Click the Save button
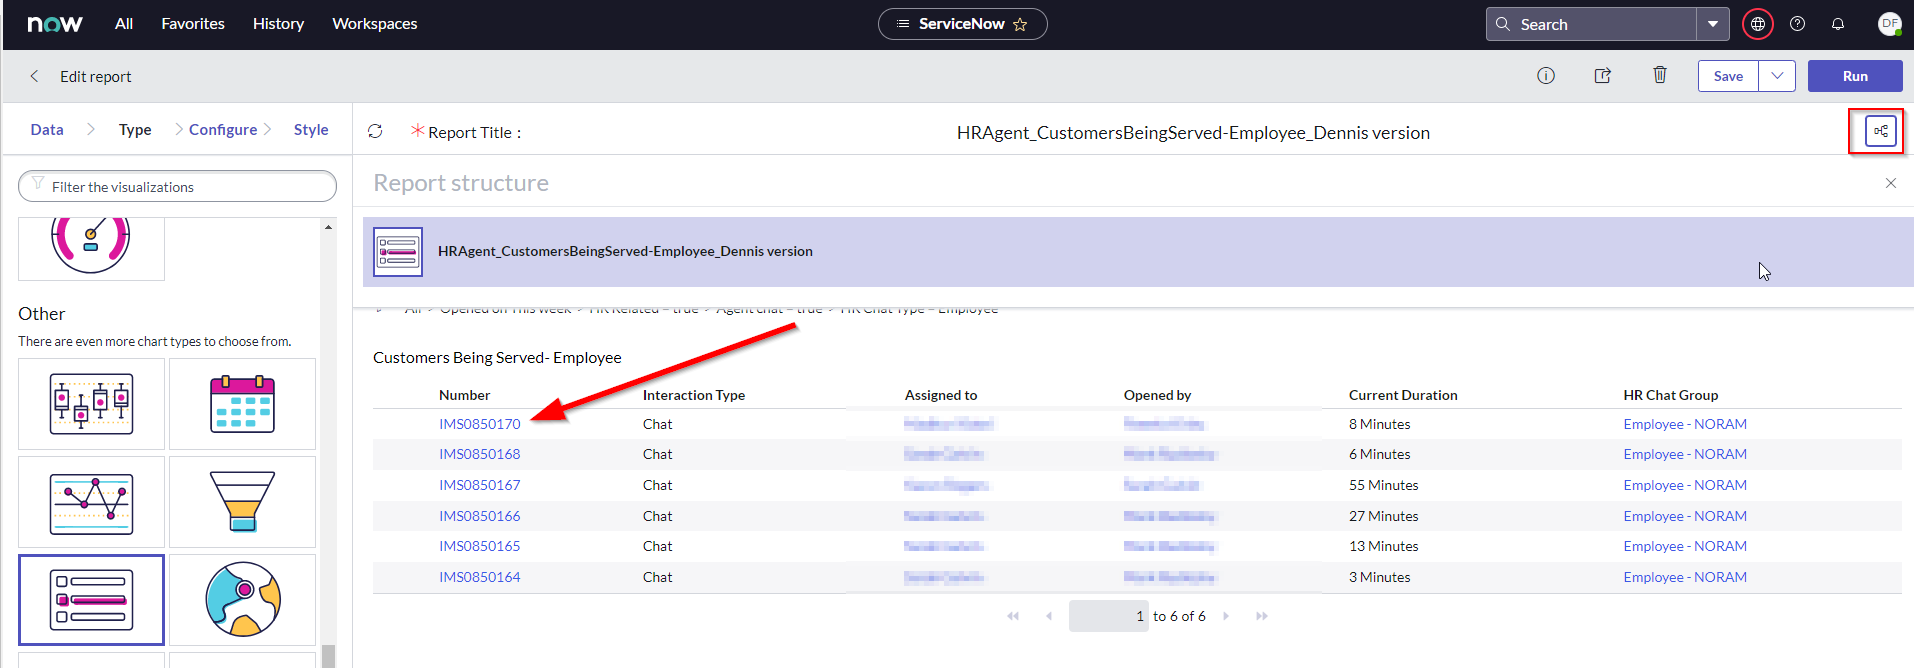This screenshot has height=668, width=1914. (1728, 76)
